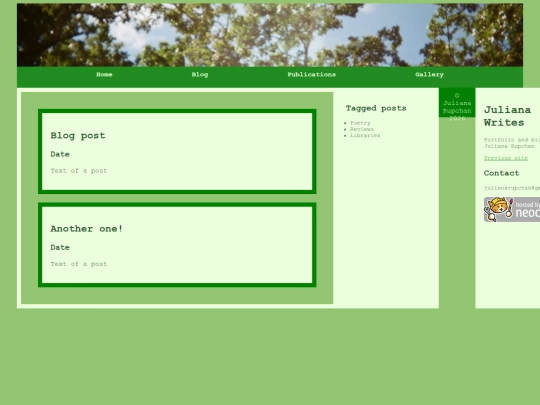Go to the Blog page
This screenshot has width=540, height=405.
pos(200,75)
